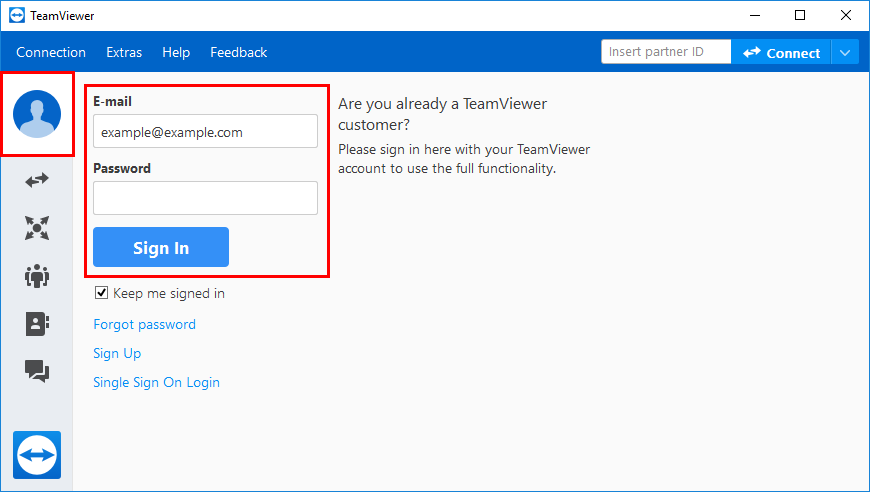Screen dimensions: 870x492
Task: Toggle the Keep me signed in checkbox
Action: tap(101, 292)
